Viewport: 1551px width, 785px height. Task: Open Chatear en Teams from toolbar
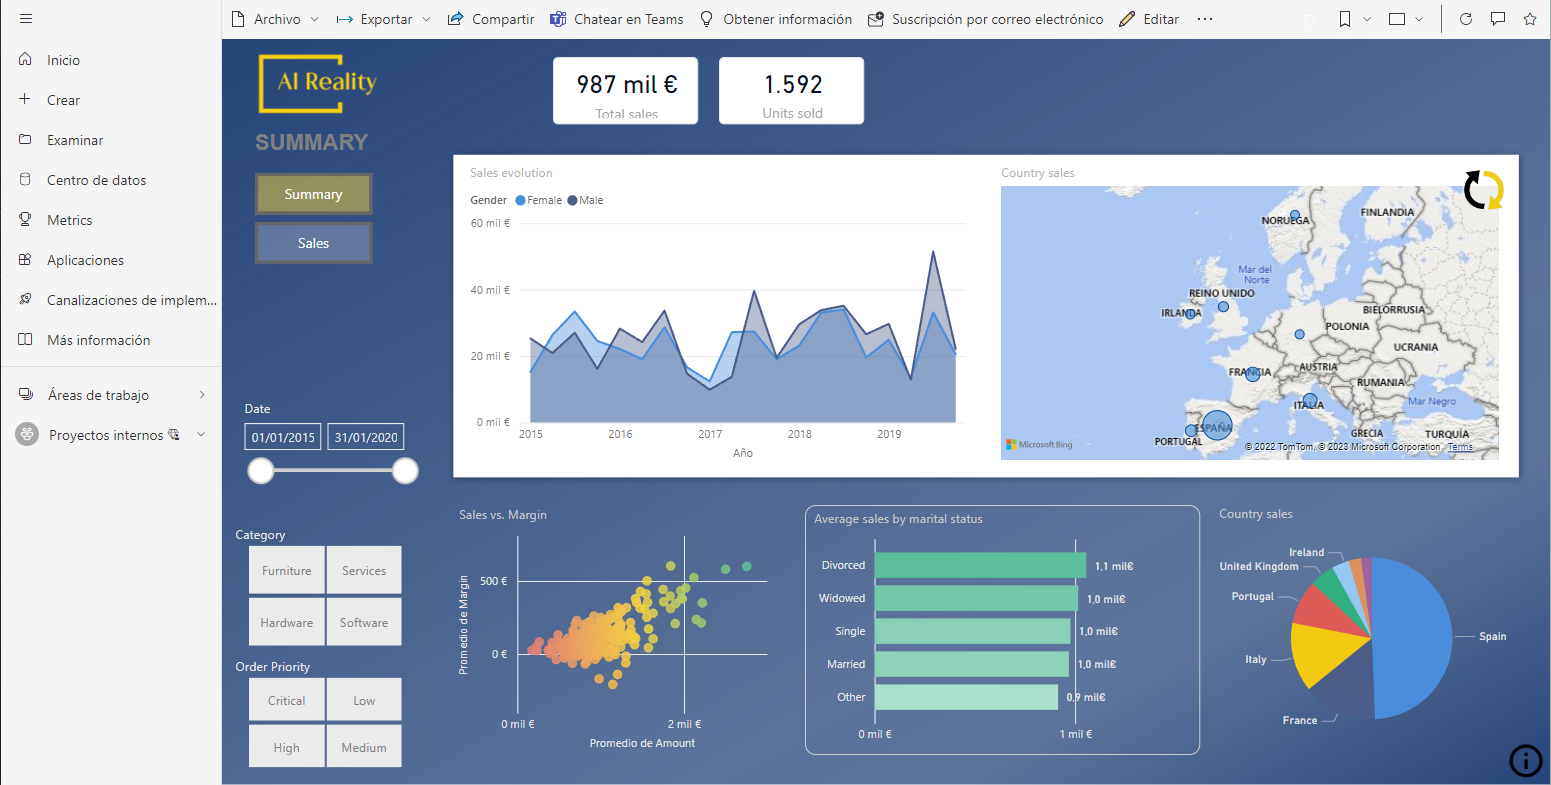[x=617, y=19]
